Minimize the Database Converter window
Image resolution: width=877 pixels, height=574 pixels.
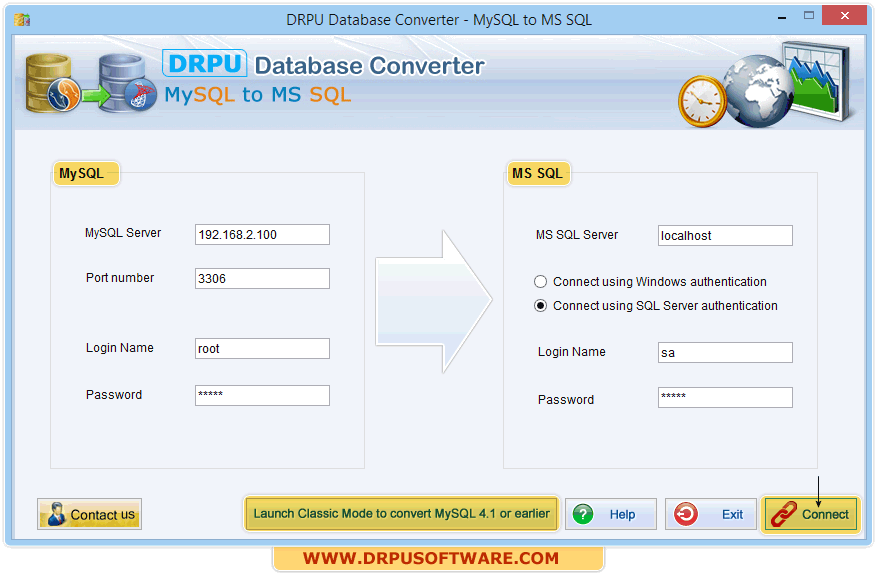[782, 18]
